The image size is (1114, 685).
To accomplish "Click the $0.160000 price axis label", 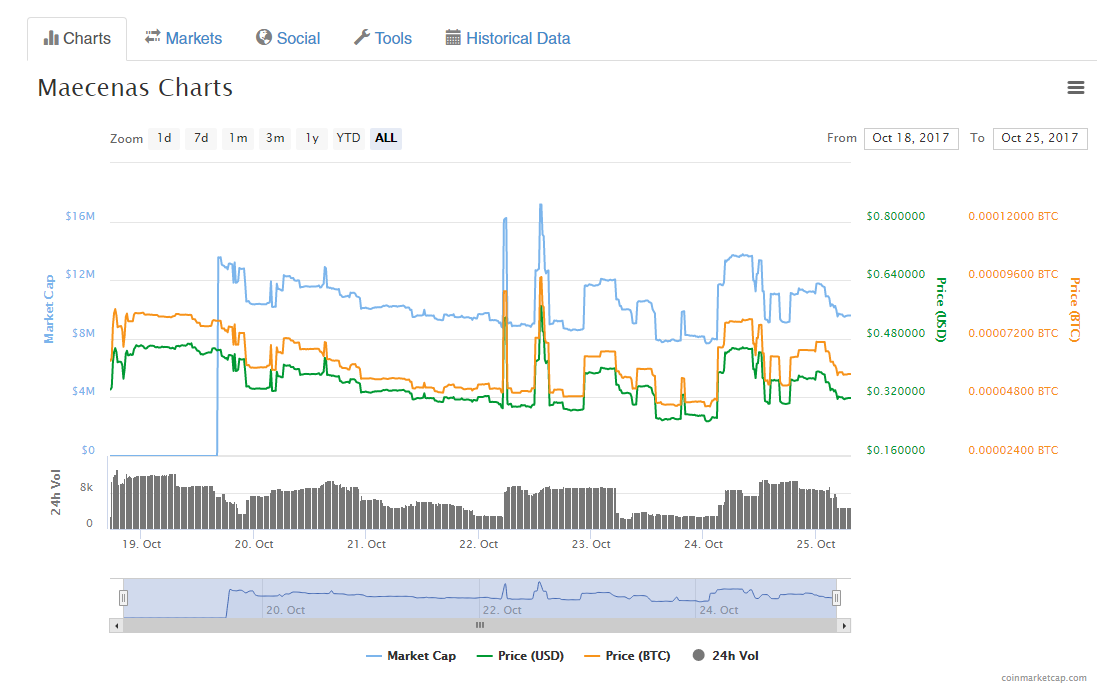I will [x=895, y=451].
